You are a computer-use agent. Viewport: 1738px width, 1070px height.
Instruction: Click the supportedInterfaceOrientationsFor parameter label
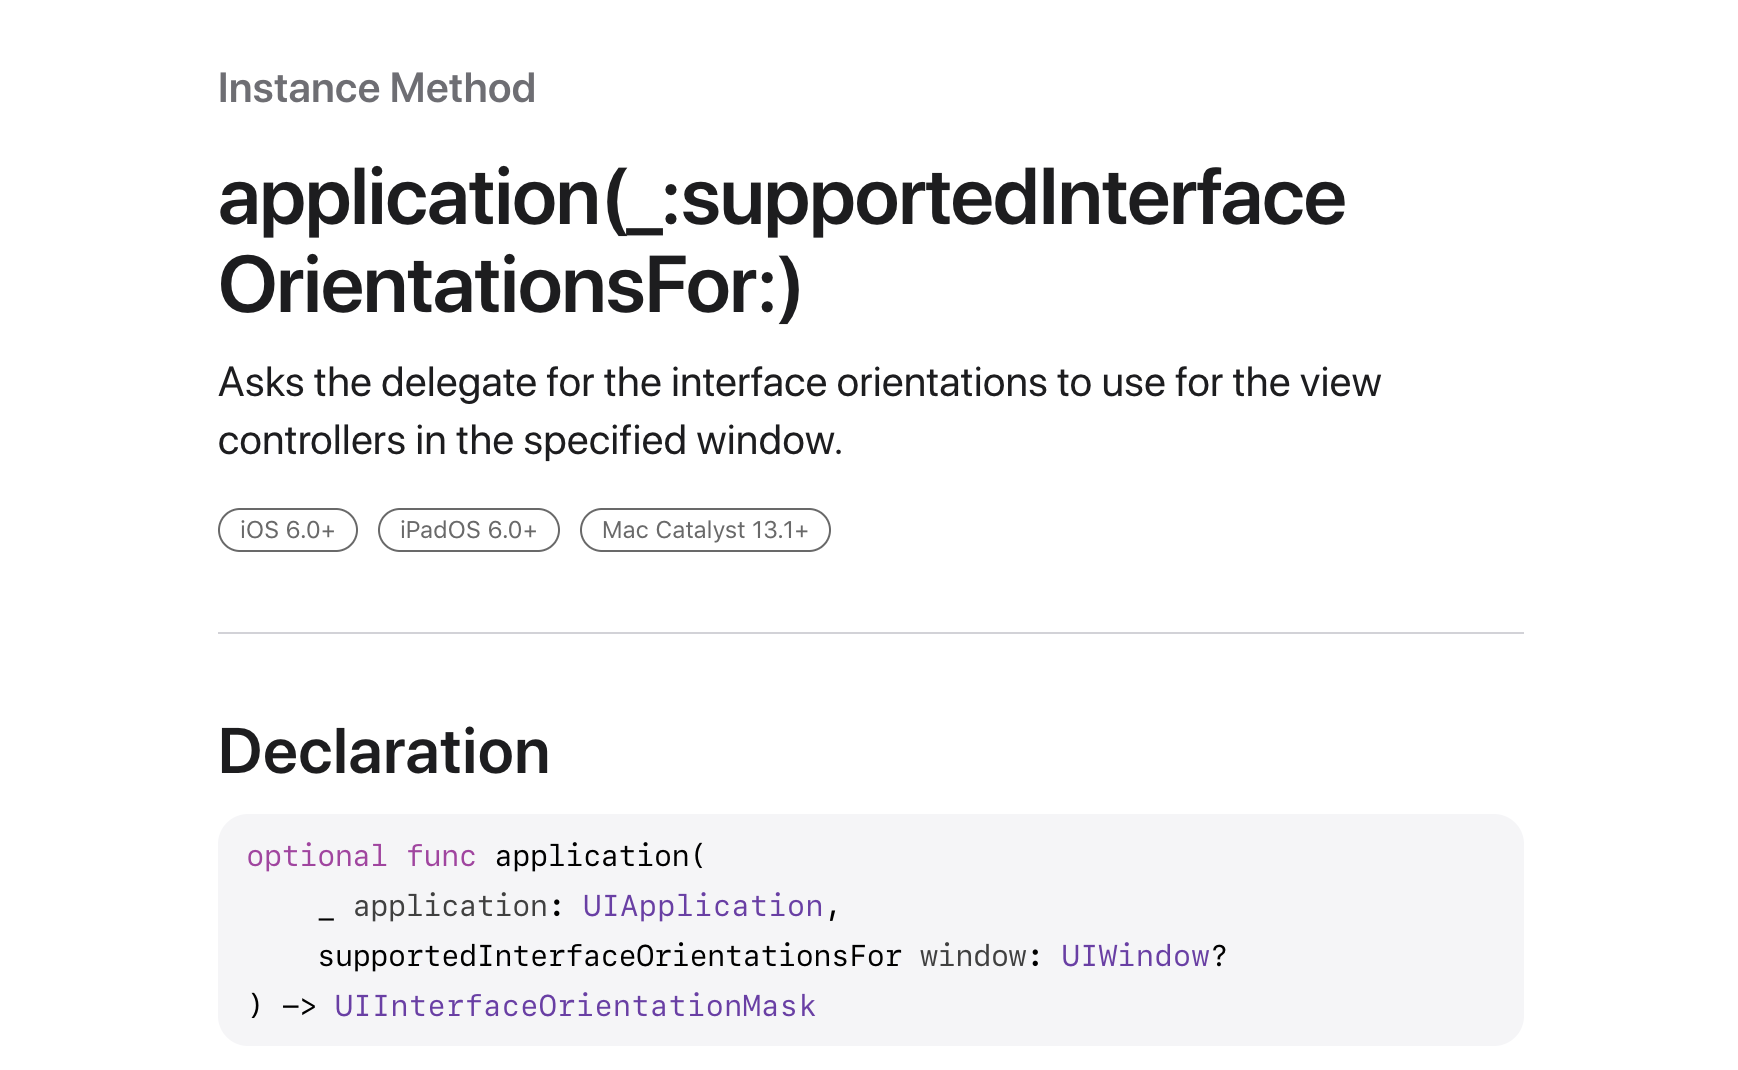610,956
